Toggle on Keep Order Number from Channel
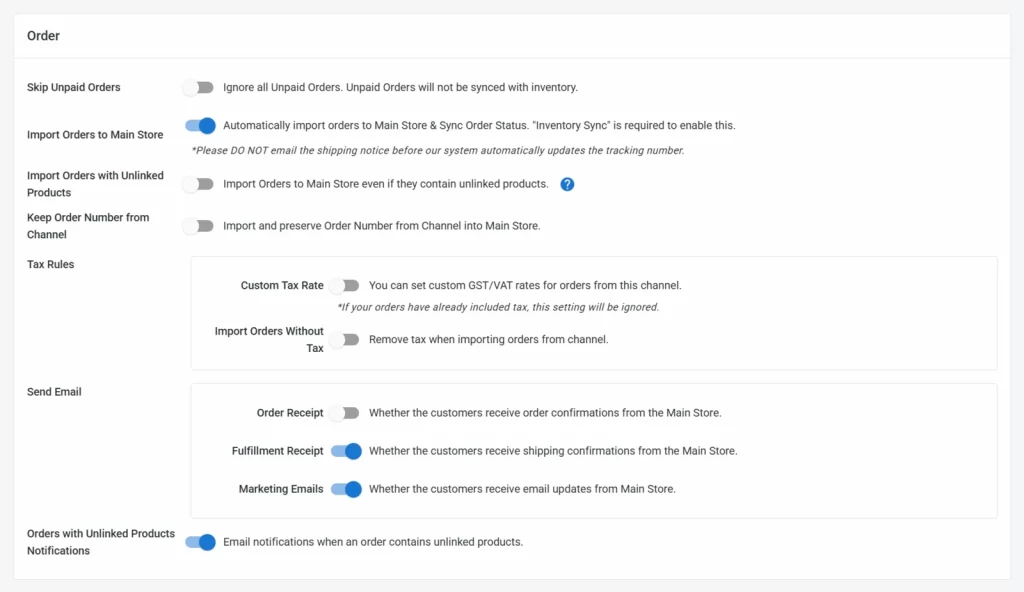 [x=199, y=226]
